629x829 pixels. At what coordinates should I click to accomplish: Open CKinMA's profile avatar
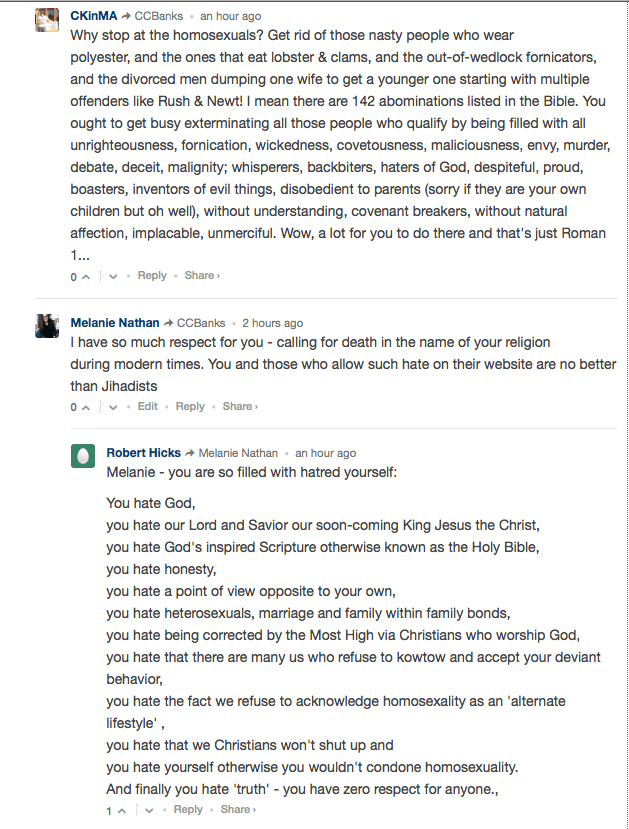pyautogui.click(x=48, y=20)
